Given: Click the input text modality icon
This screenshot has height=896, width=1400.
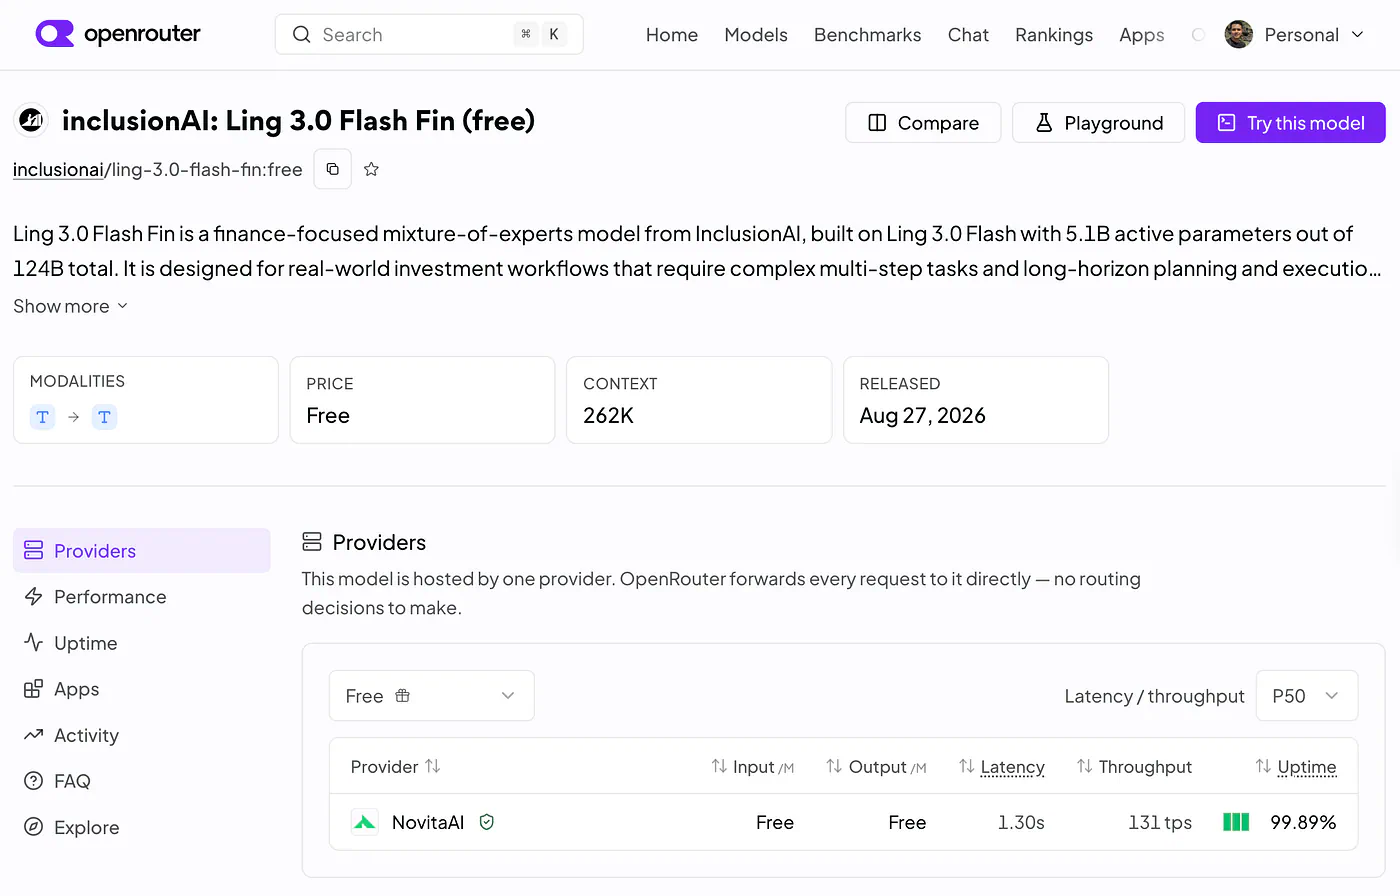Looking at the screenshot, I should click(x=42, y=417).
